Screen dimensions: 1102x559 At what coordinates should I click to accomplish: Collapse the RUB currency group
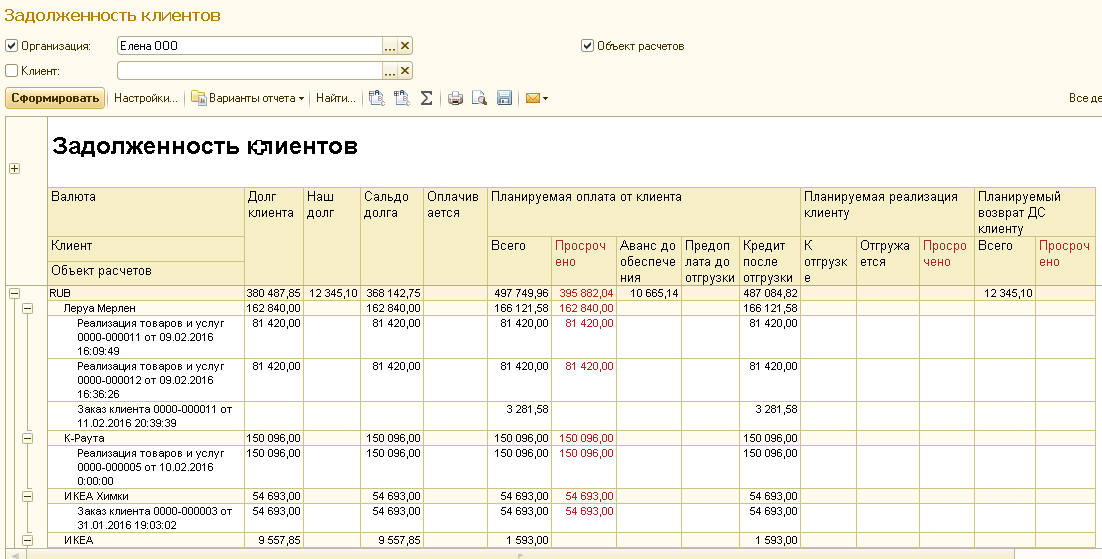(x=15, y=293)
